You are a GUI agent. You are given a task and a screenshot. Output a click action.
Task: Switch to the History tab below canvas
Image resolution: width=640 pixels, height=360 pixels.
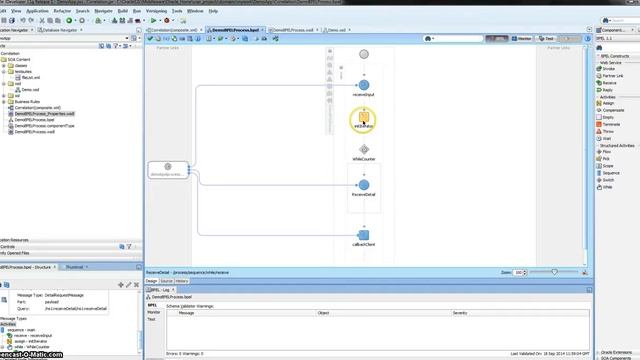(182, 281)
